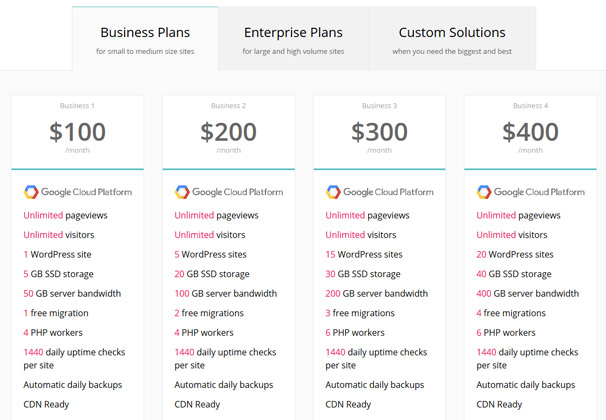Click the Business 4 plan title
This screenshot has width=606, height=420.
530,105
